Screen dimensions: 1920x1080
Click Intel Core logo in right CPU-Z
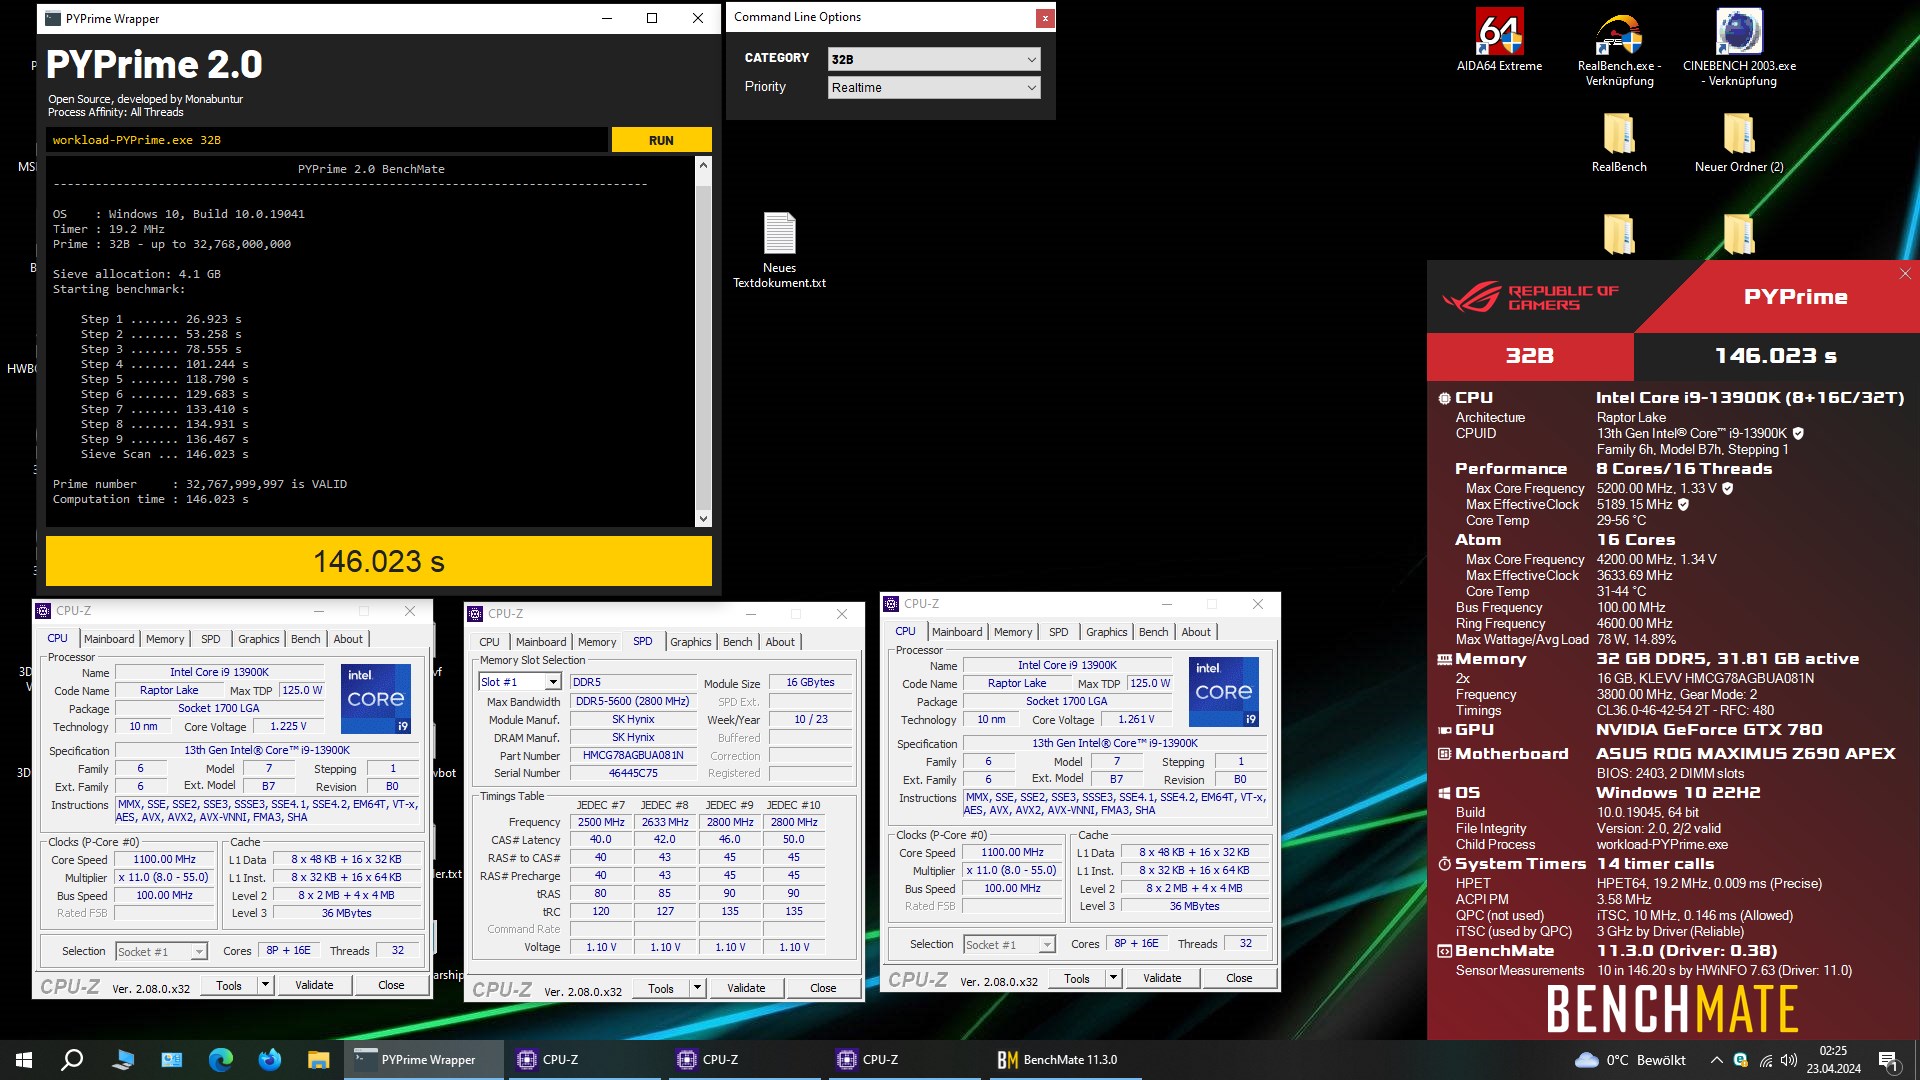(x=1224, y=691)
